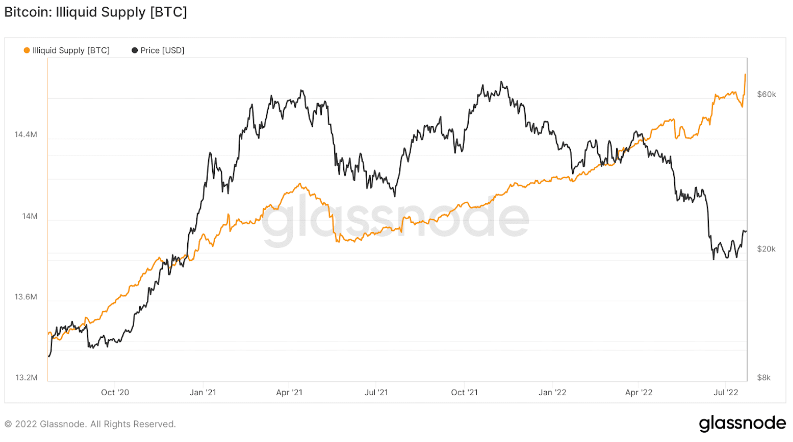
Task: Toggle the Price [USD] legend label
Action: (163, 49)
